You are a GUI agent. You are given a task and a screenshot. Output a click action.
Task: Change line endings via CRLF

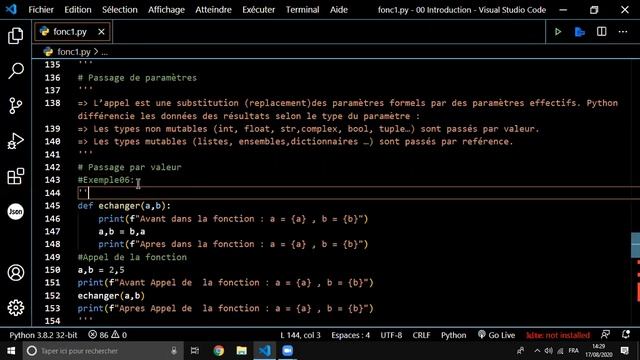point(421,335)
